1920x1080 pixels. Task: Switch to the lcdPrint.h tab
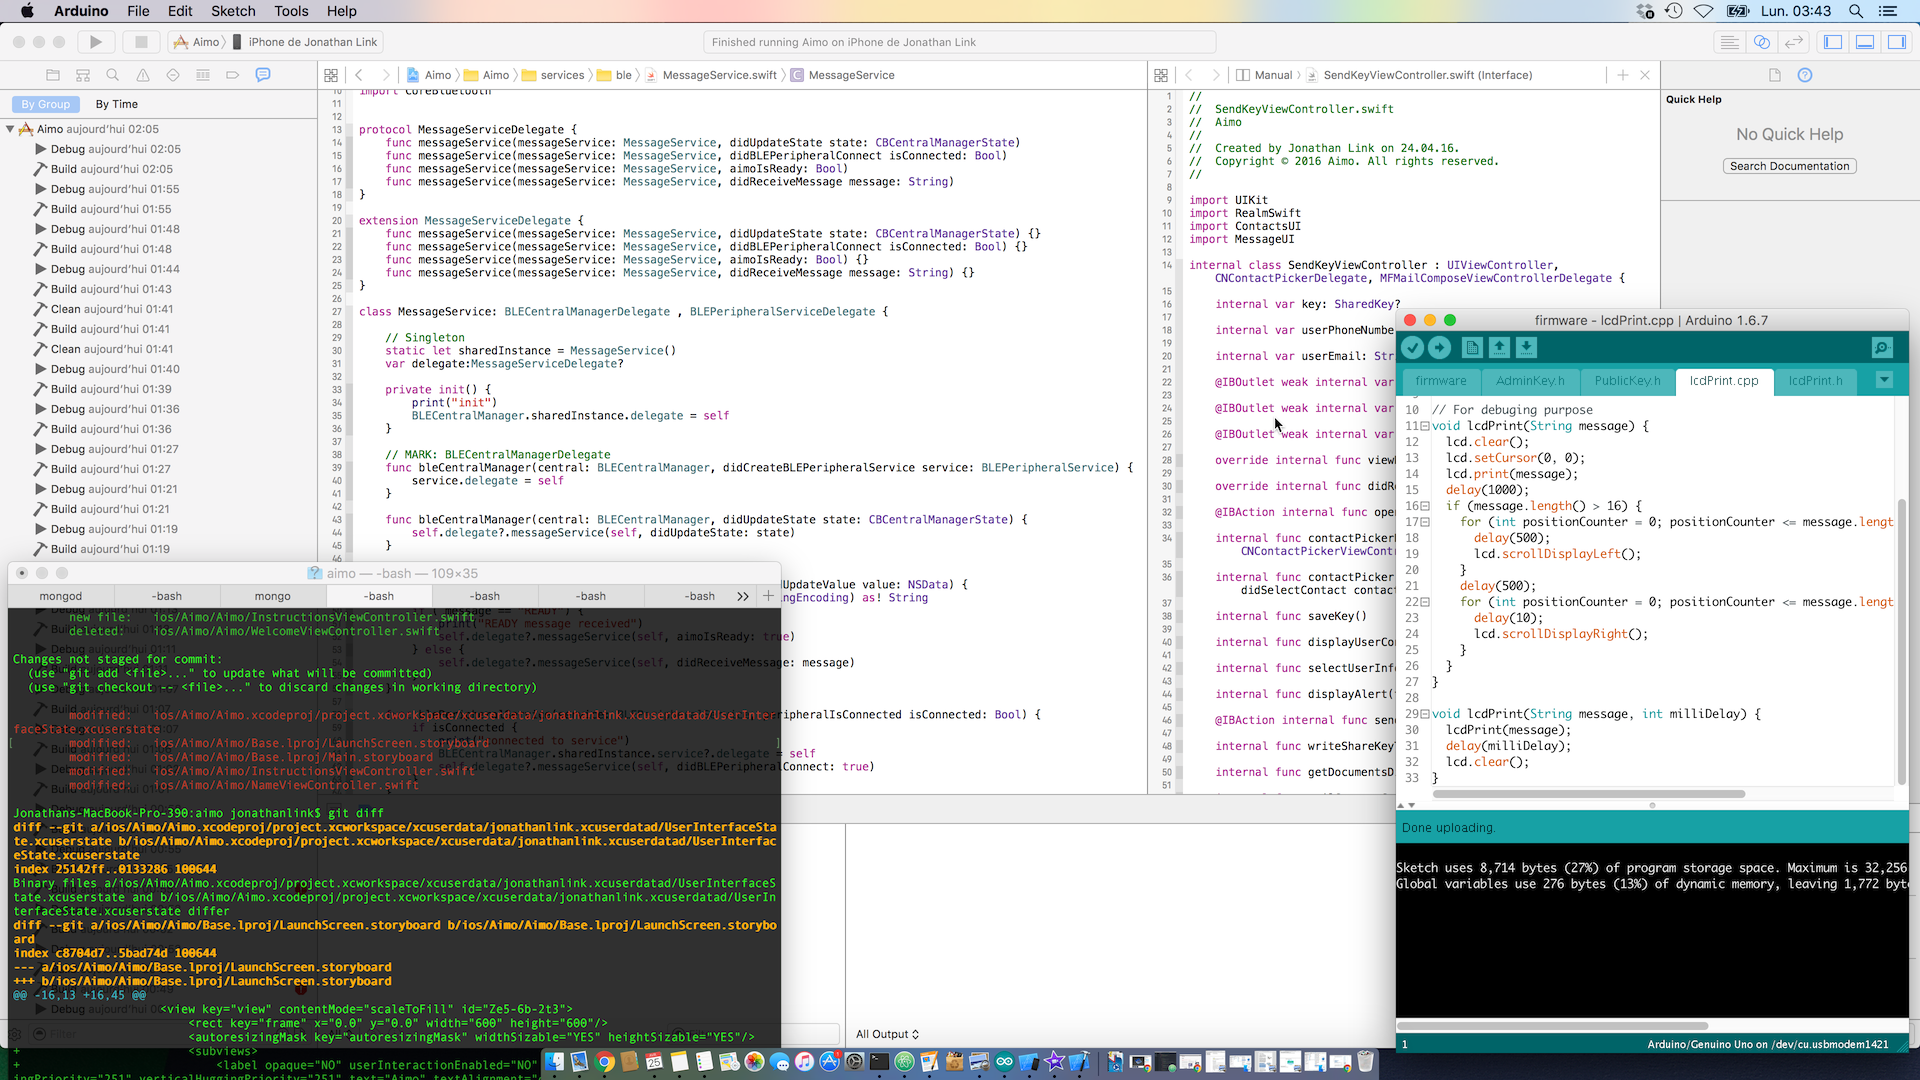point(1815,381)
